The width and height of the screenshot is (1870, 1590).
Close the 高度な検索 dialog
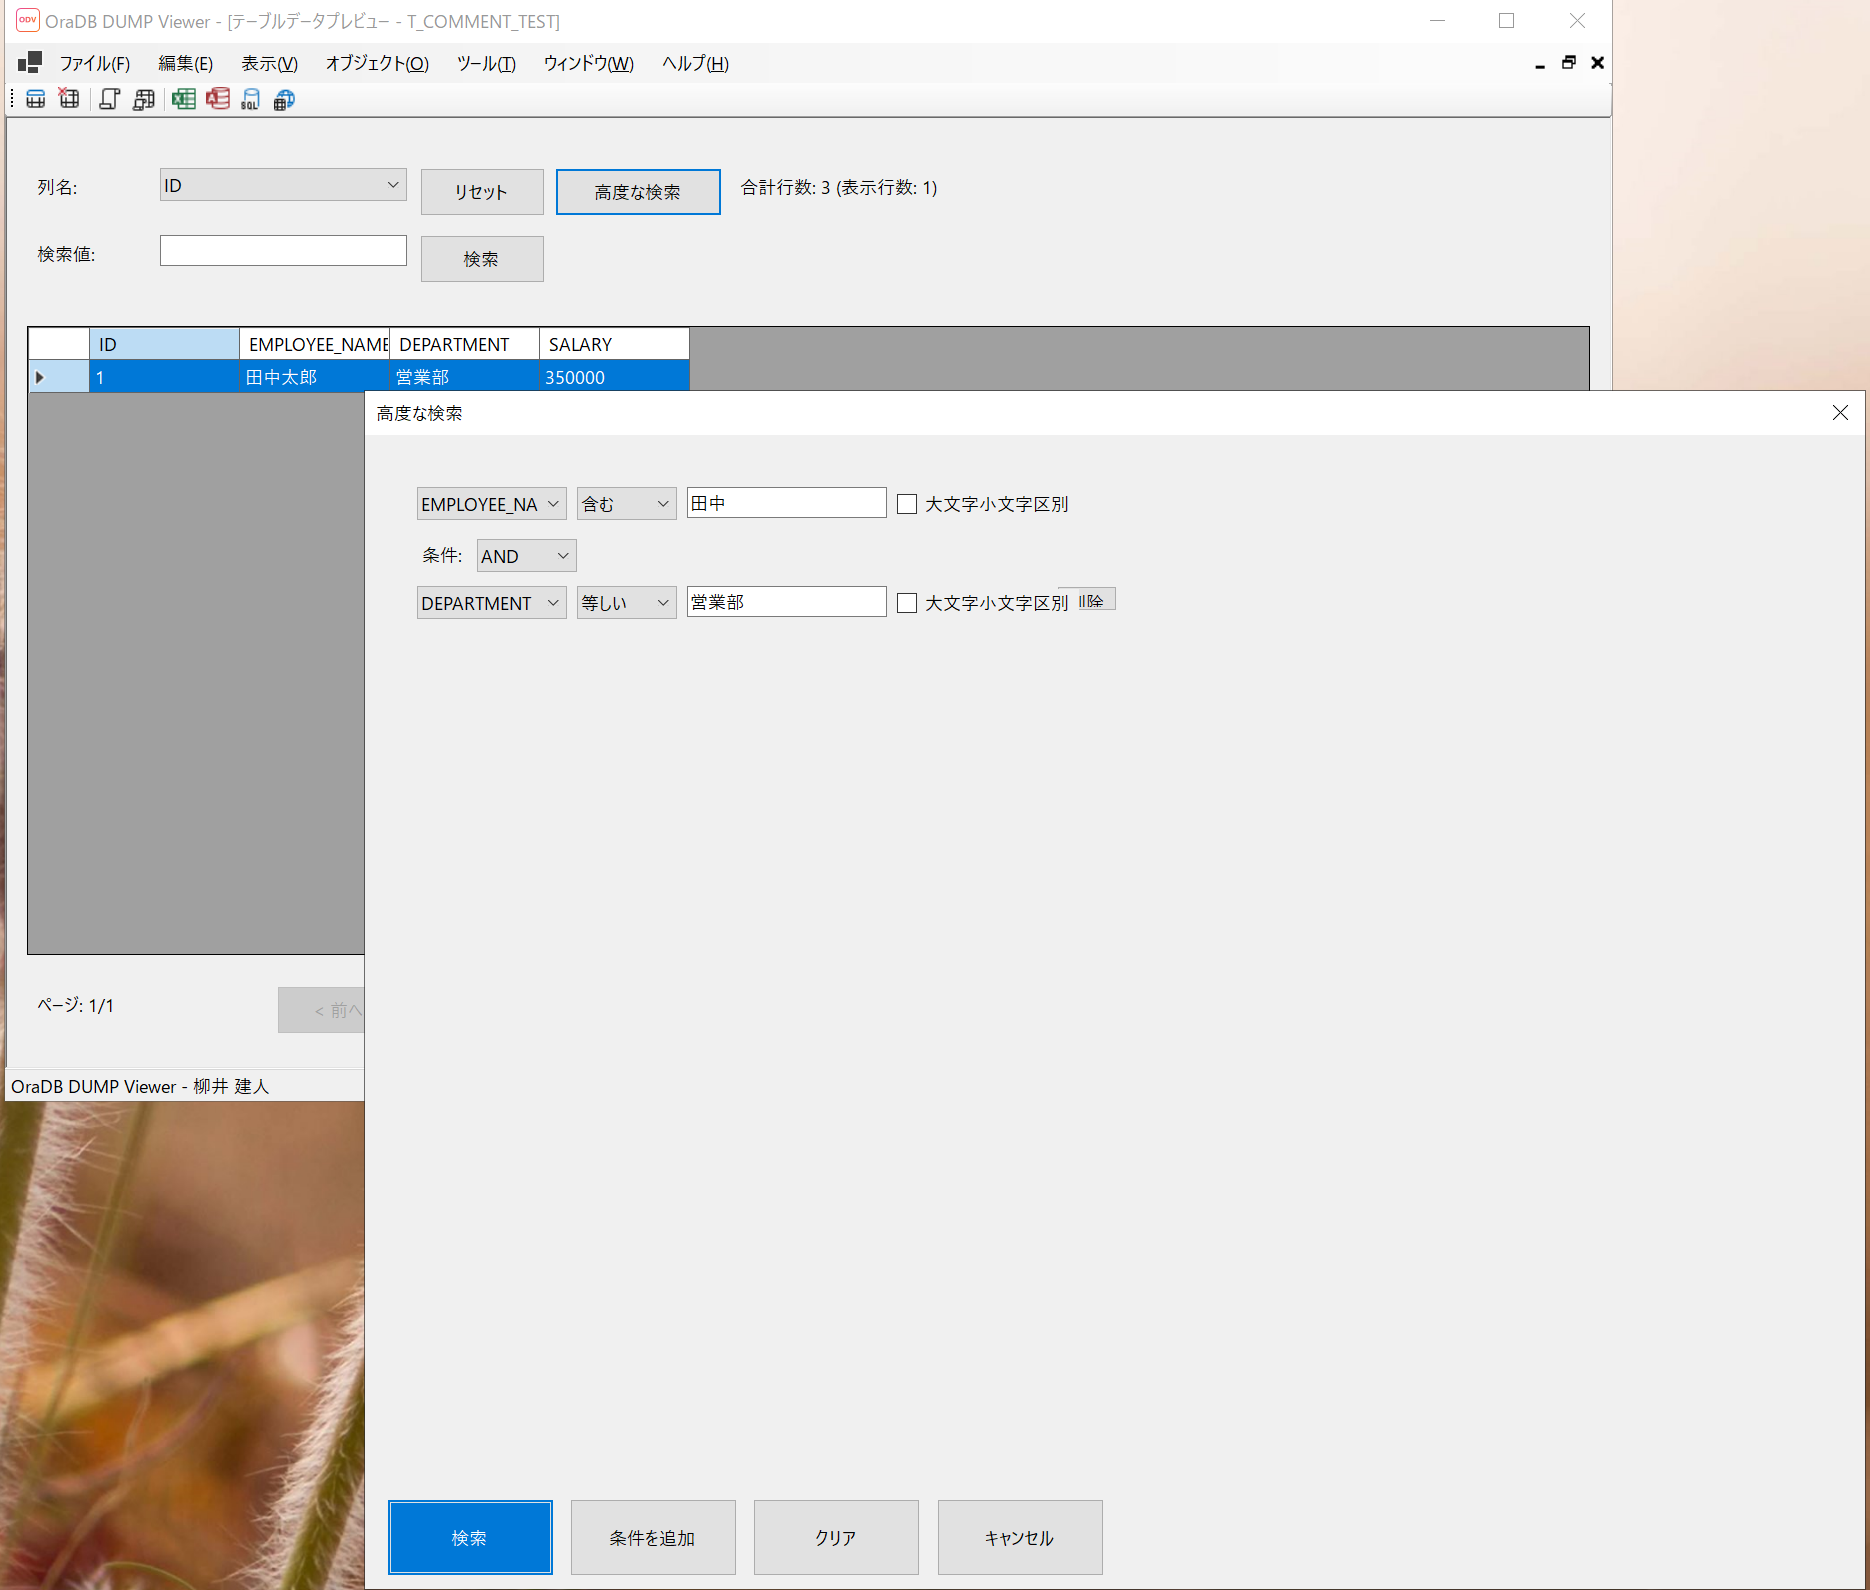pyautogui.click(x=1839, y=413)
